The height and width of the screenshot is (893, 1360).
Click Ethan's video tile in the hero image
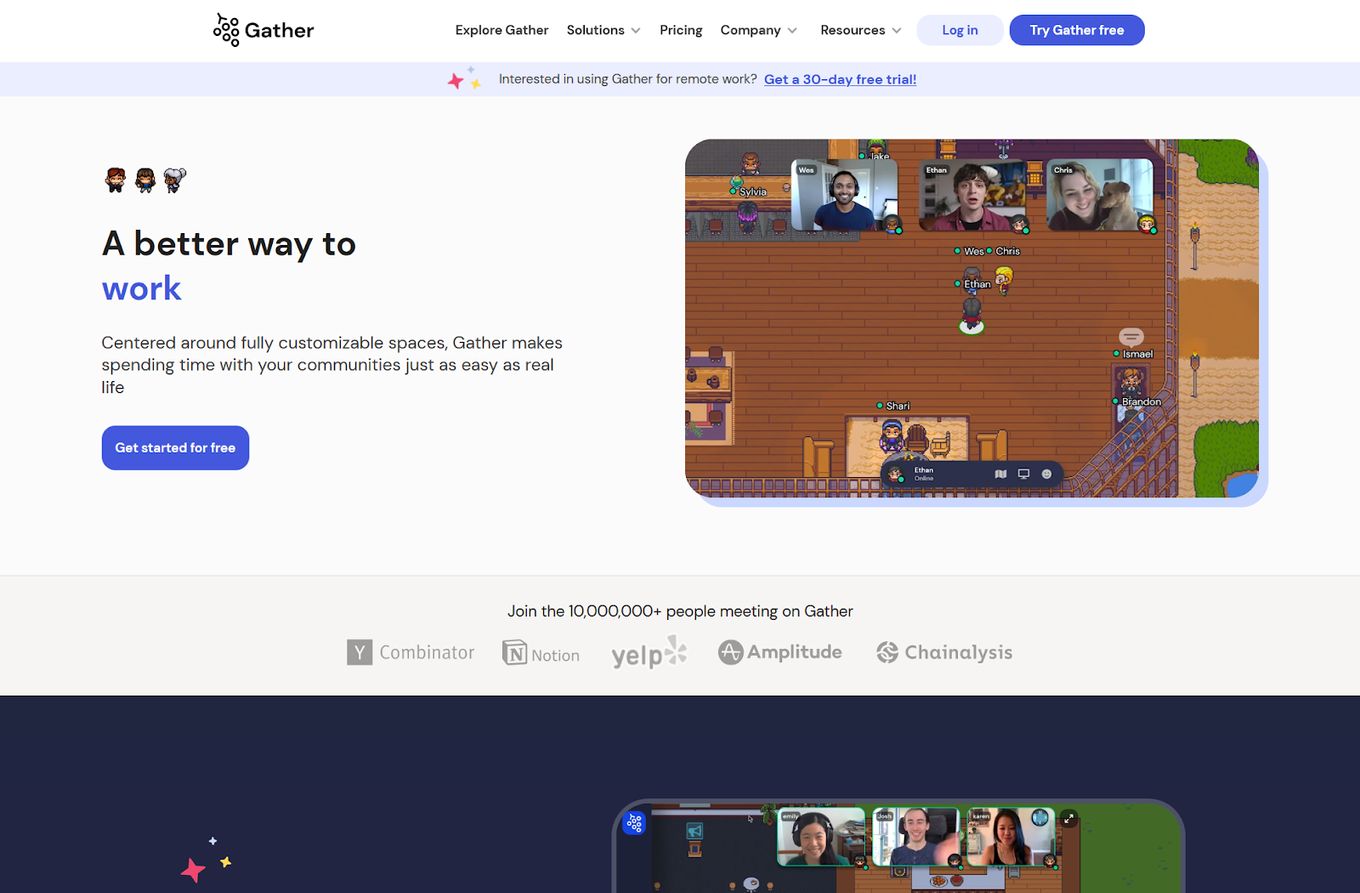[x=972, y=195]
